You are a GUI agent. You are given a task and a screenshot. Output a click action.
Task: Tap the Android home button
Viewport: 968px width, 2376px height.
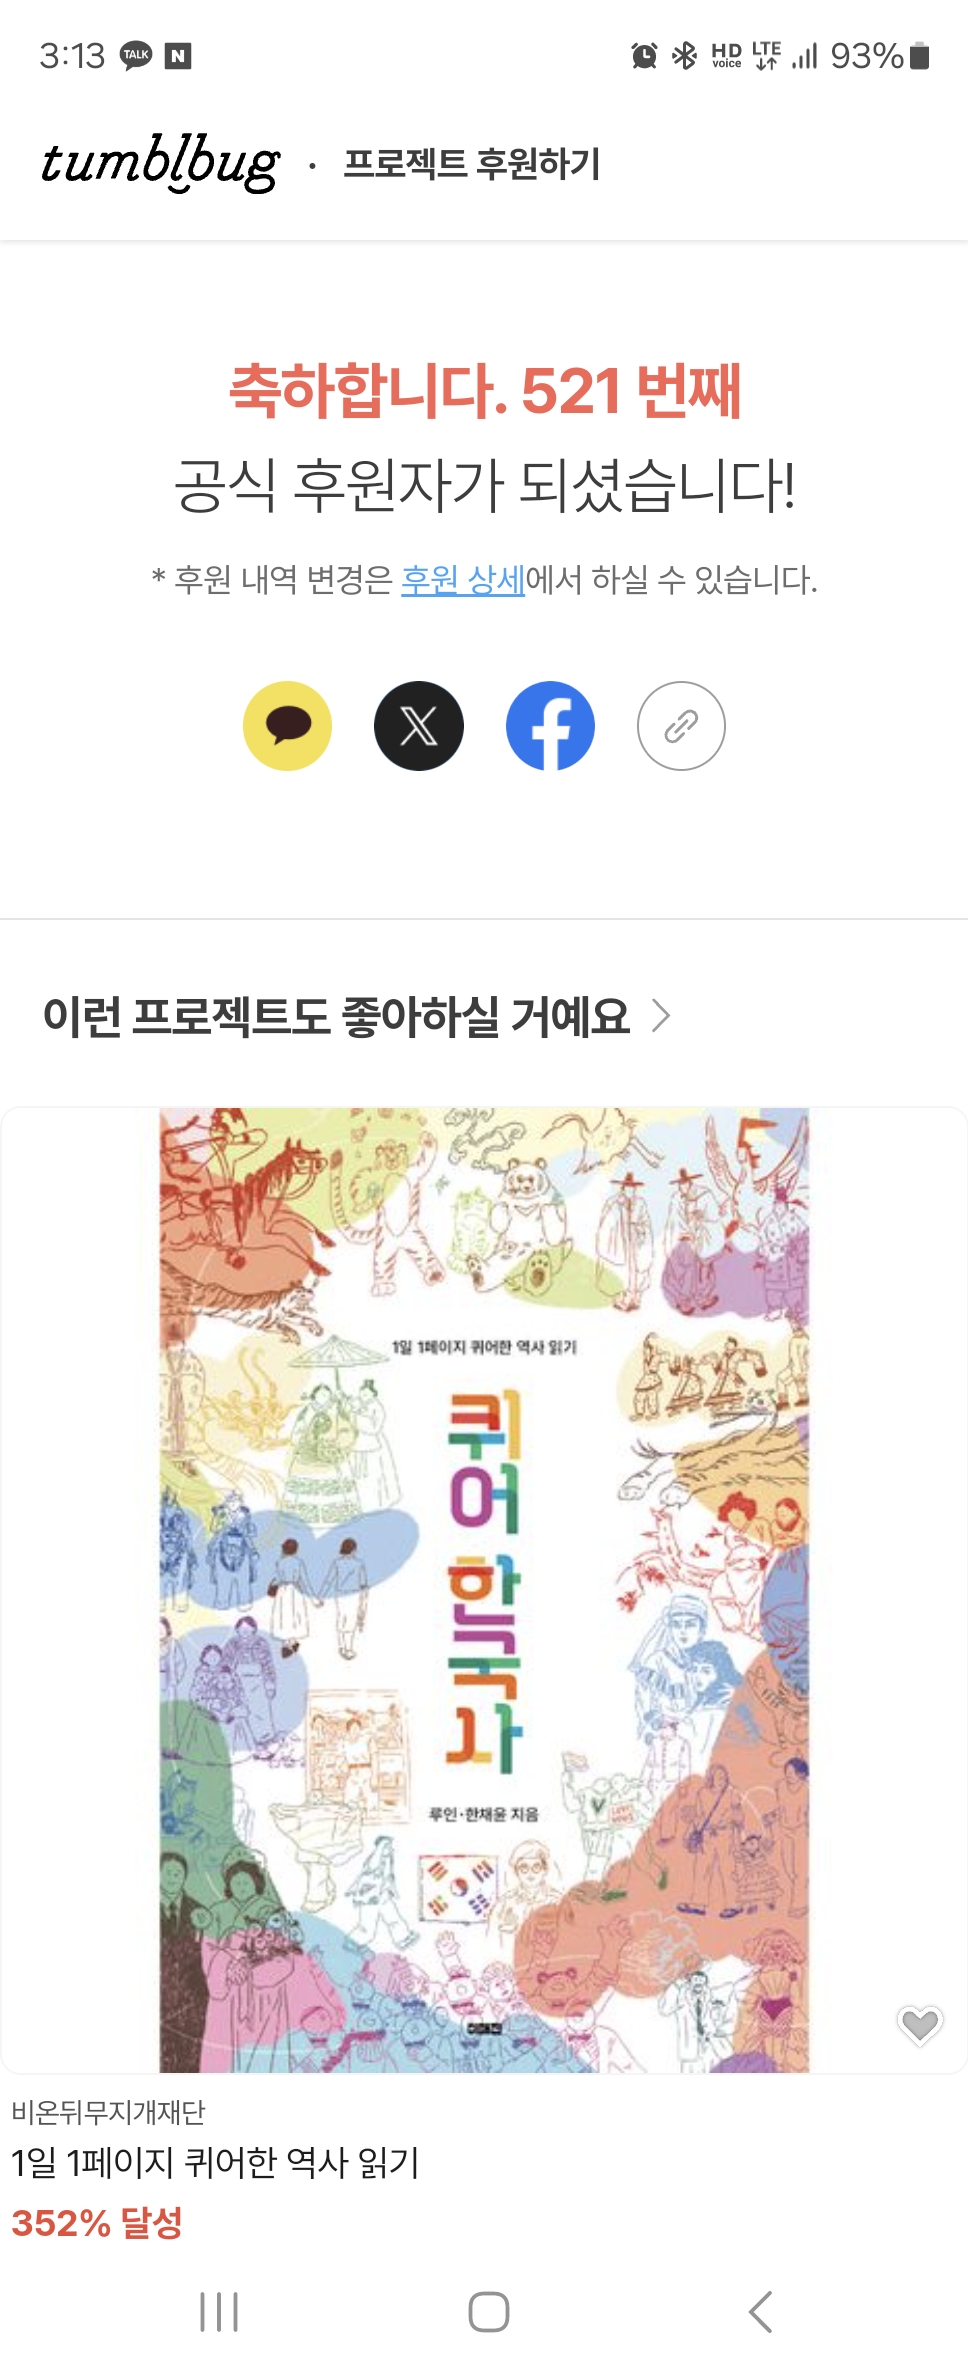489,2312
